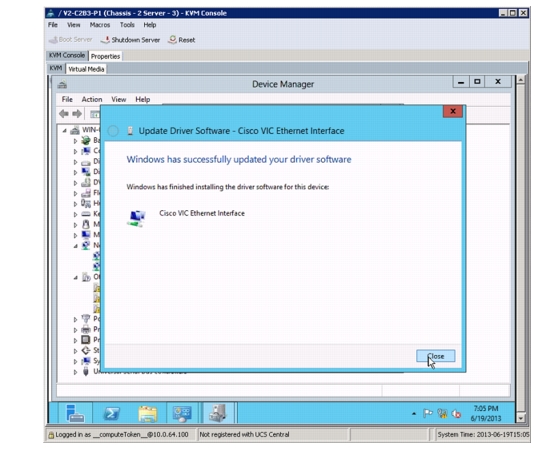Open the Action menu in Device Manager

(92, 100)
